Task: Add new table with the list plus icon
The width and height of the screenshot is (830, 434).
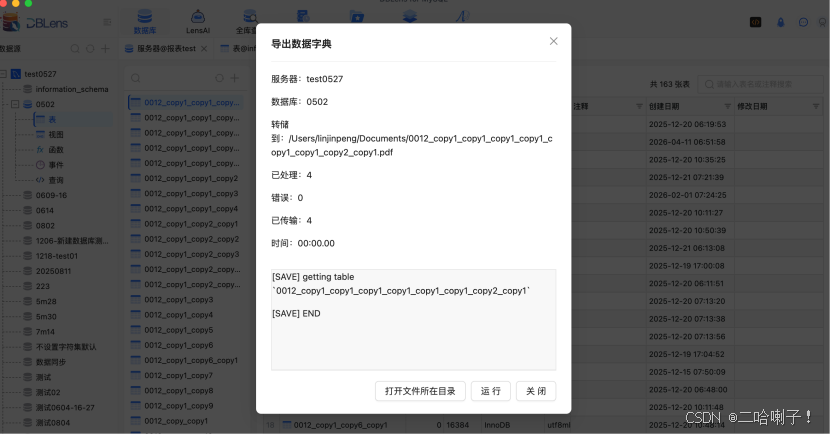Action: click(234, 78)
